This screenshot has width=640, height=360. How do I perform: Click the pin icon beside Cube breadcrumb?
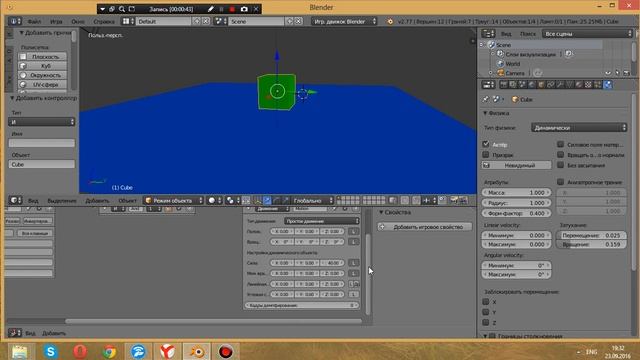[486, 99]
